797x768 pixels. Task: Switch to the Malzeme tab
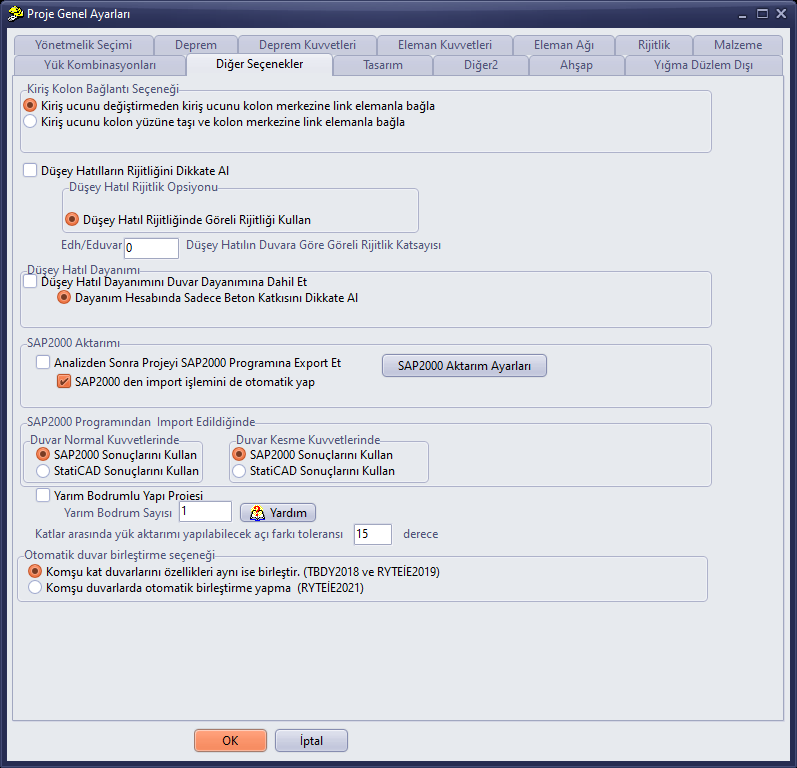tap(738, 45)
